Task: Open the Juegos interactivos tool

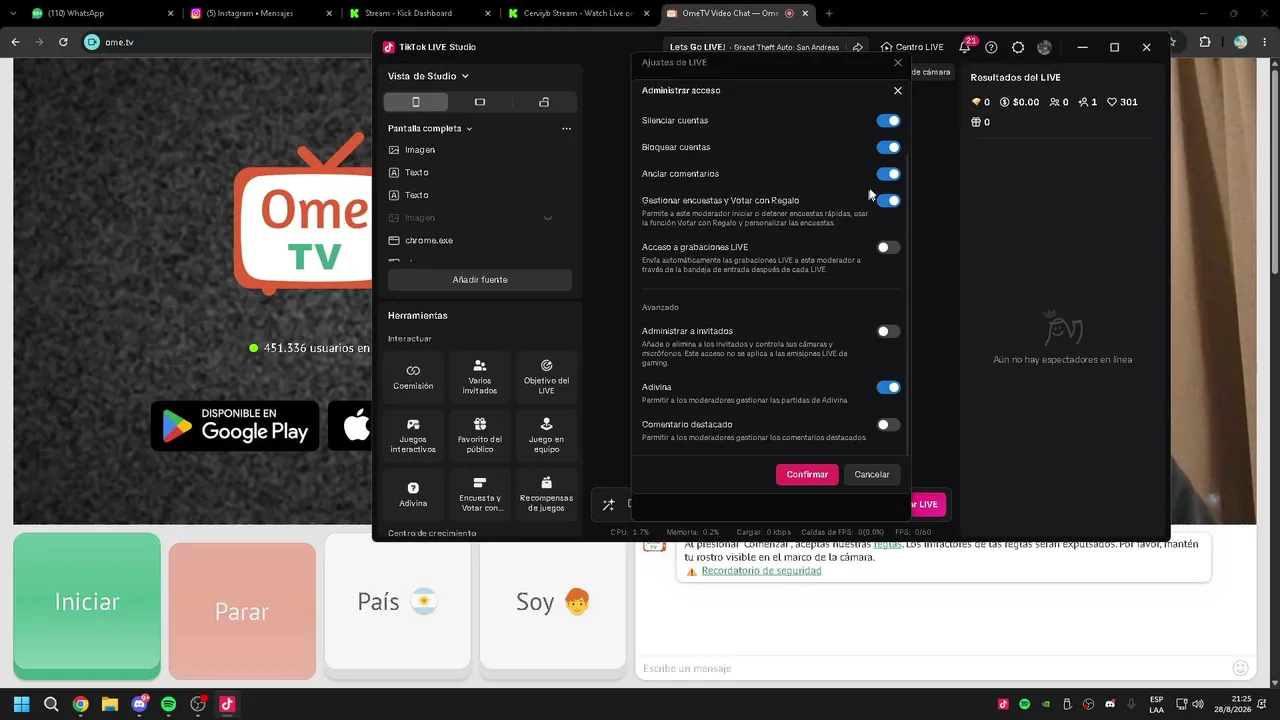Action: point(413,434)
